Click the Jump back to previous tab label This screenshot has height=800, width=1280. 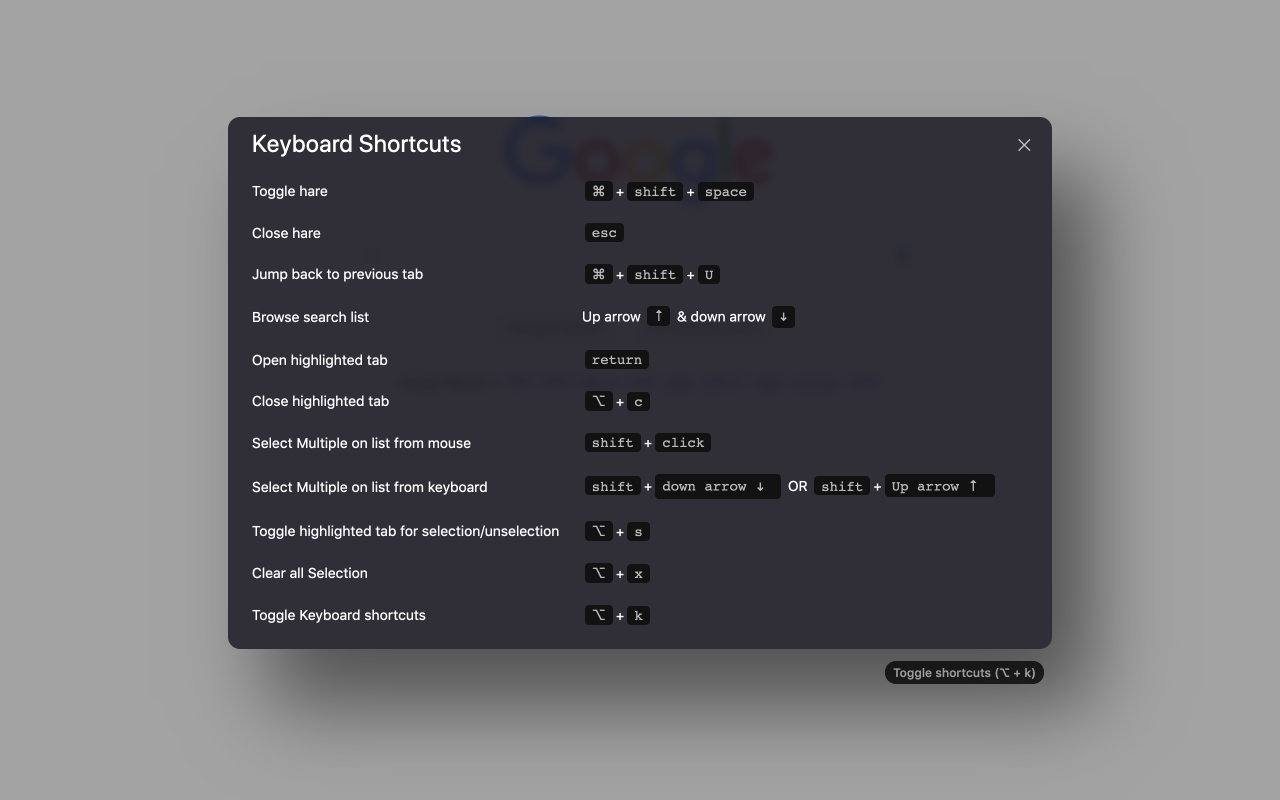click(x=338, y=274)
